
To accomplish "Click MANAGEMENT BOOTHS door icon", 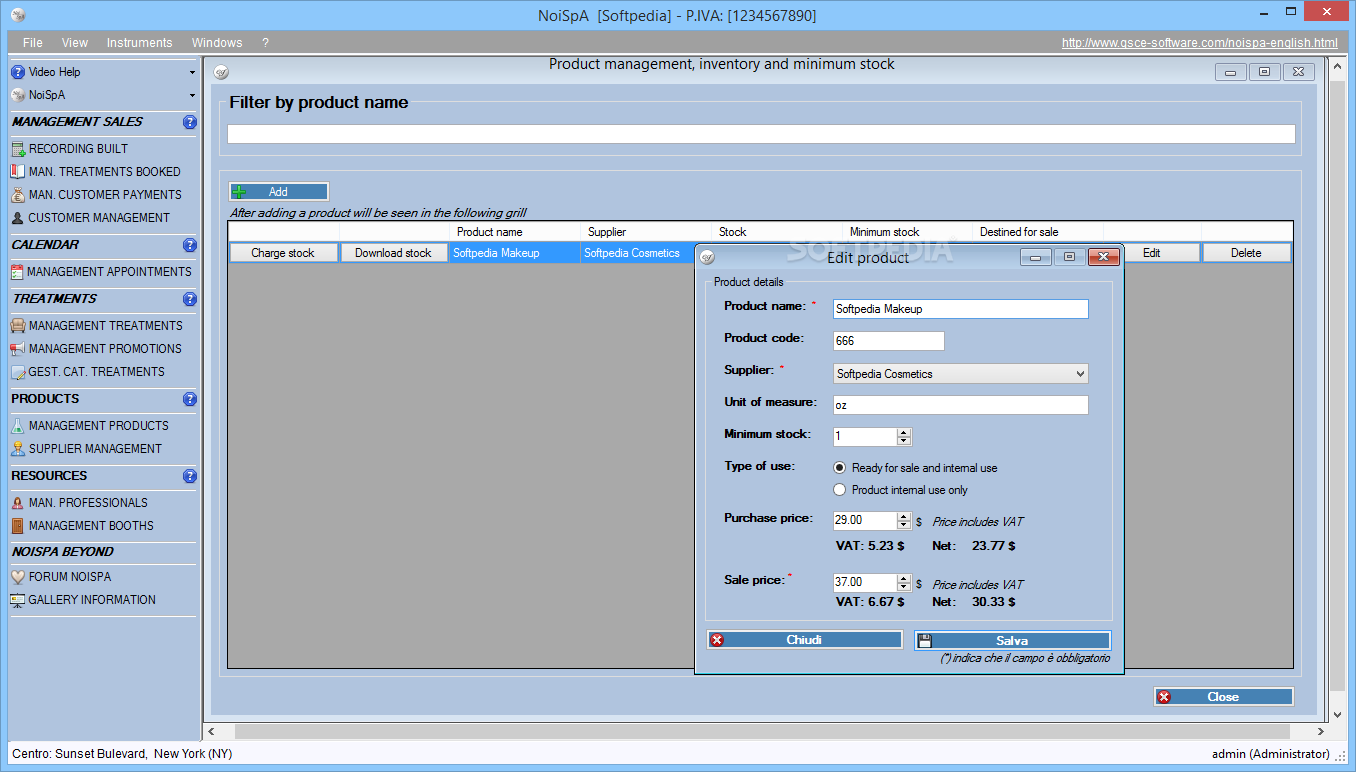I will click(18, 526).
